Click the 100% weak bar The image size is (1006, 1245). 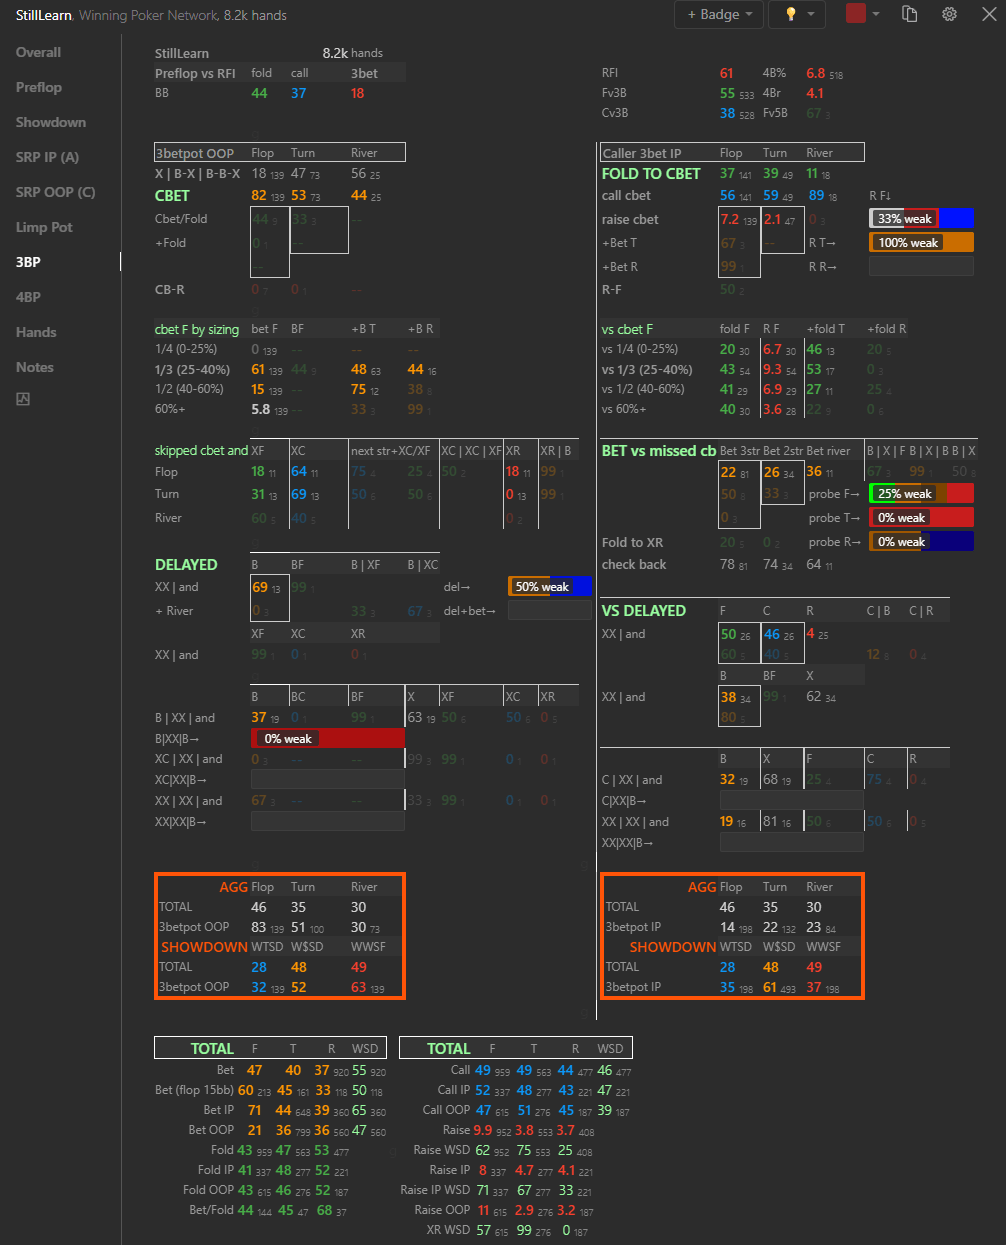921,242
